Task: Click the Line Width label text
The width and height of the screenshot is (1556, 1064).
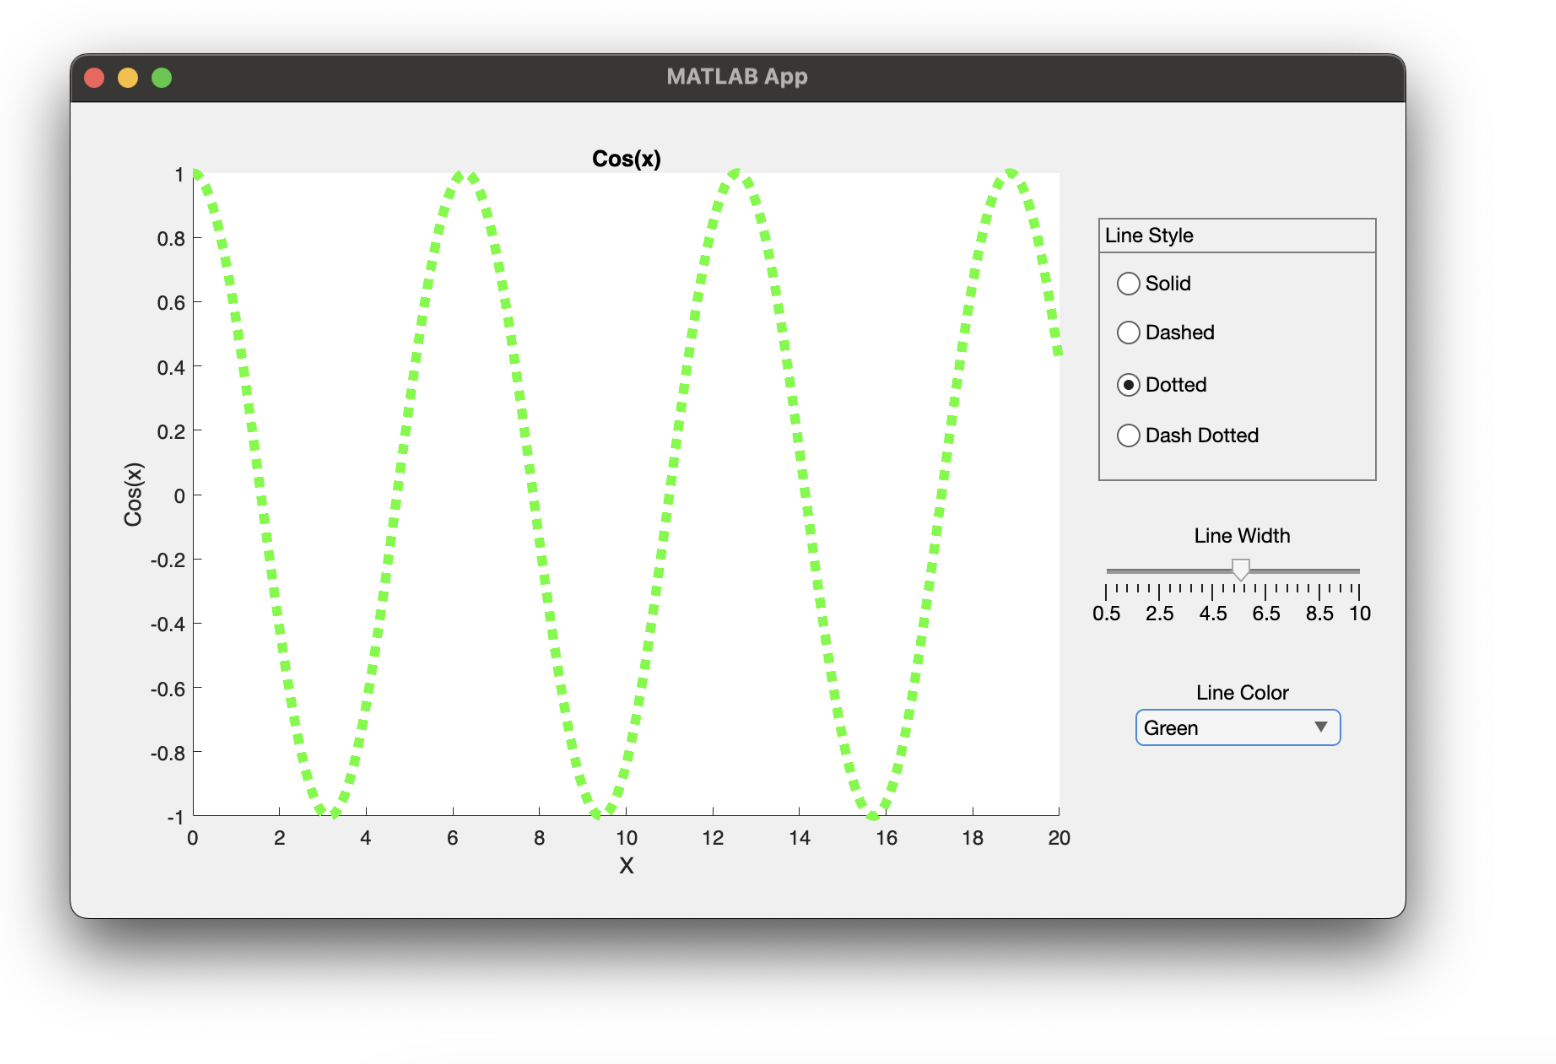Action: coord(1241,535)
